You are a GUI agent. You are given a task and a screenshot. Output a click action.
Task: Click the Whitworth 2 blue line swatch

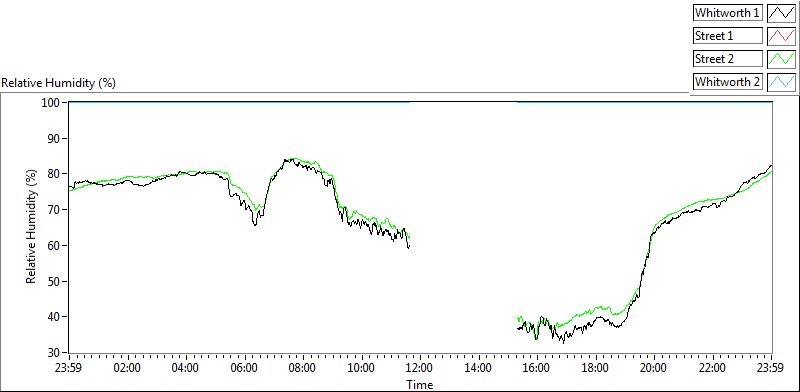tap(782, 82)
